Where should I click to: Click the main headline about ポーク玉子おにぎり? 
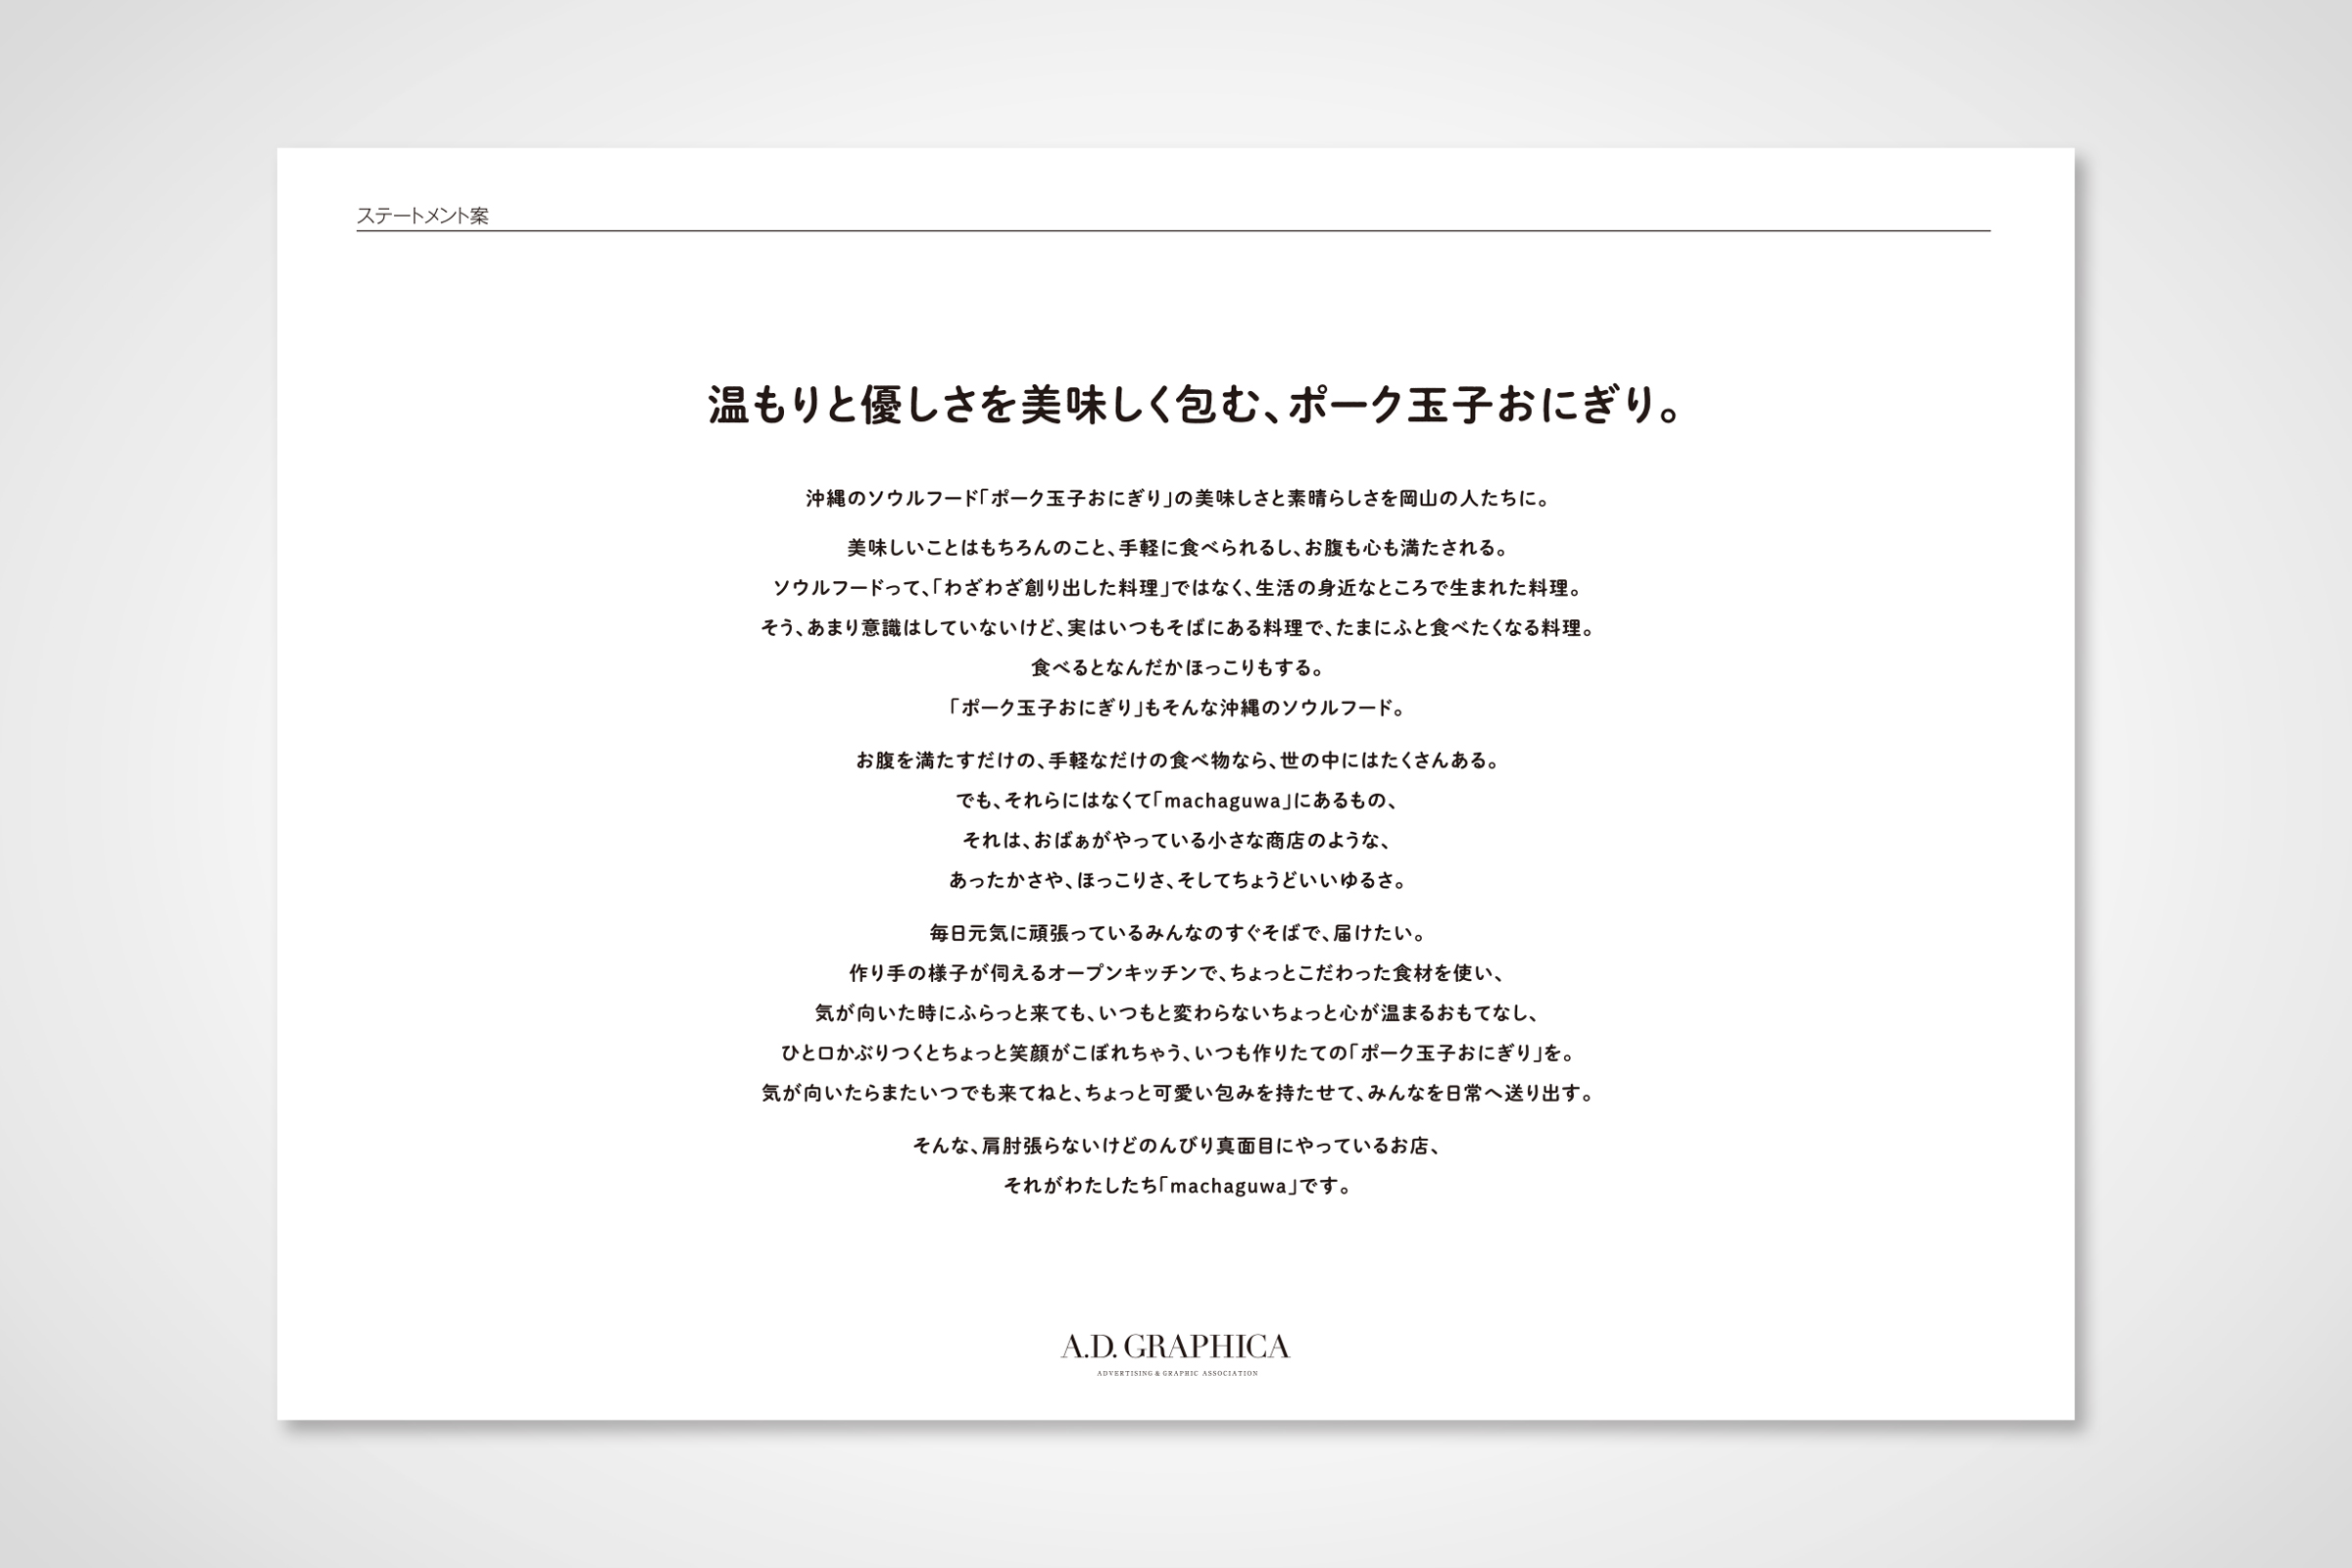click(1196, 405)
